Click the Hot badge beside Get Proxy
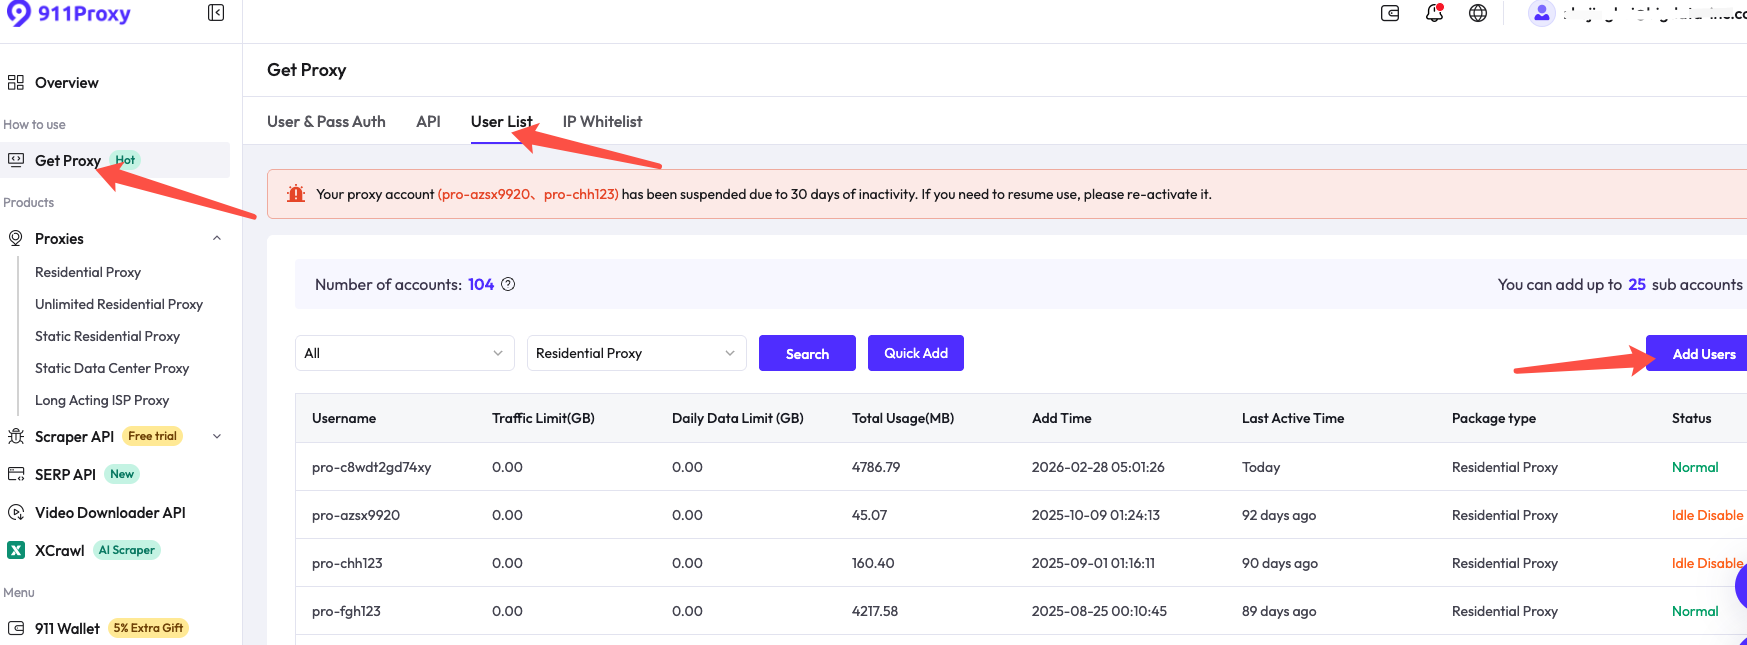The height and width of the screenshot is (645, 1747). (125, 160)
